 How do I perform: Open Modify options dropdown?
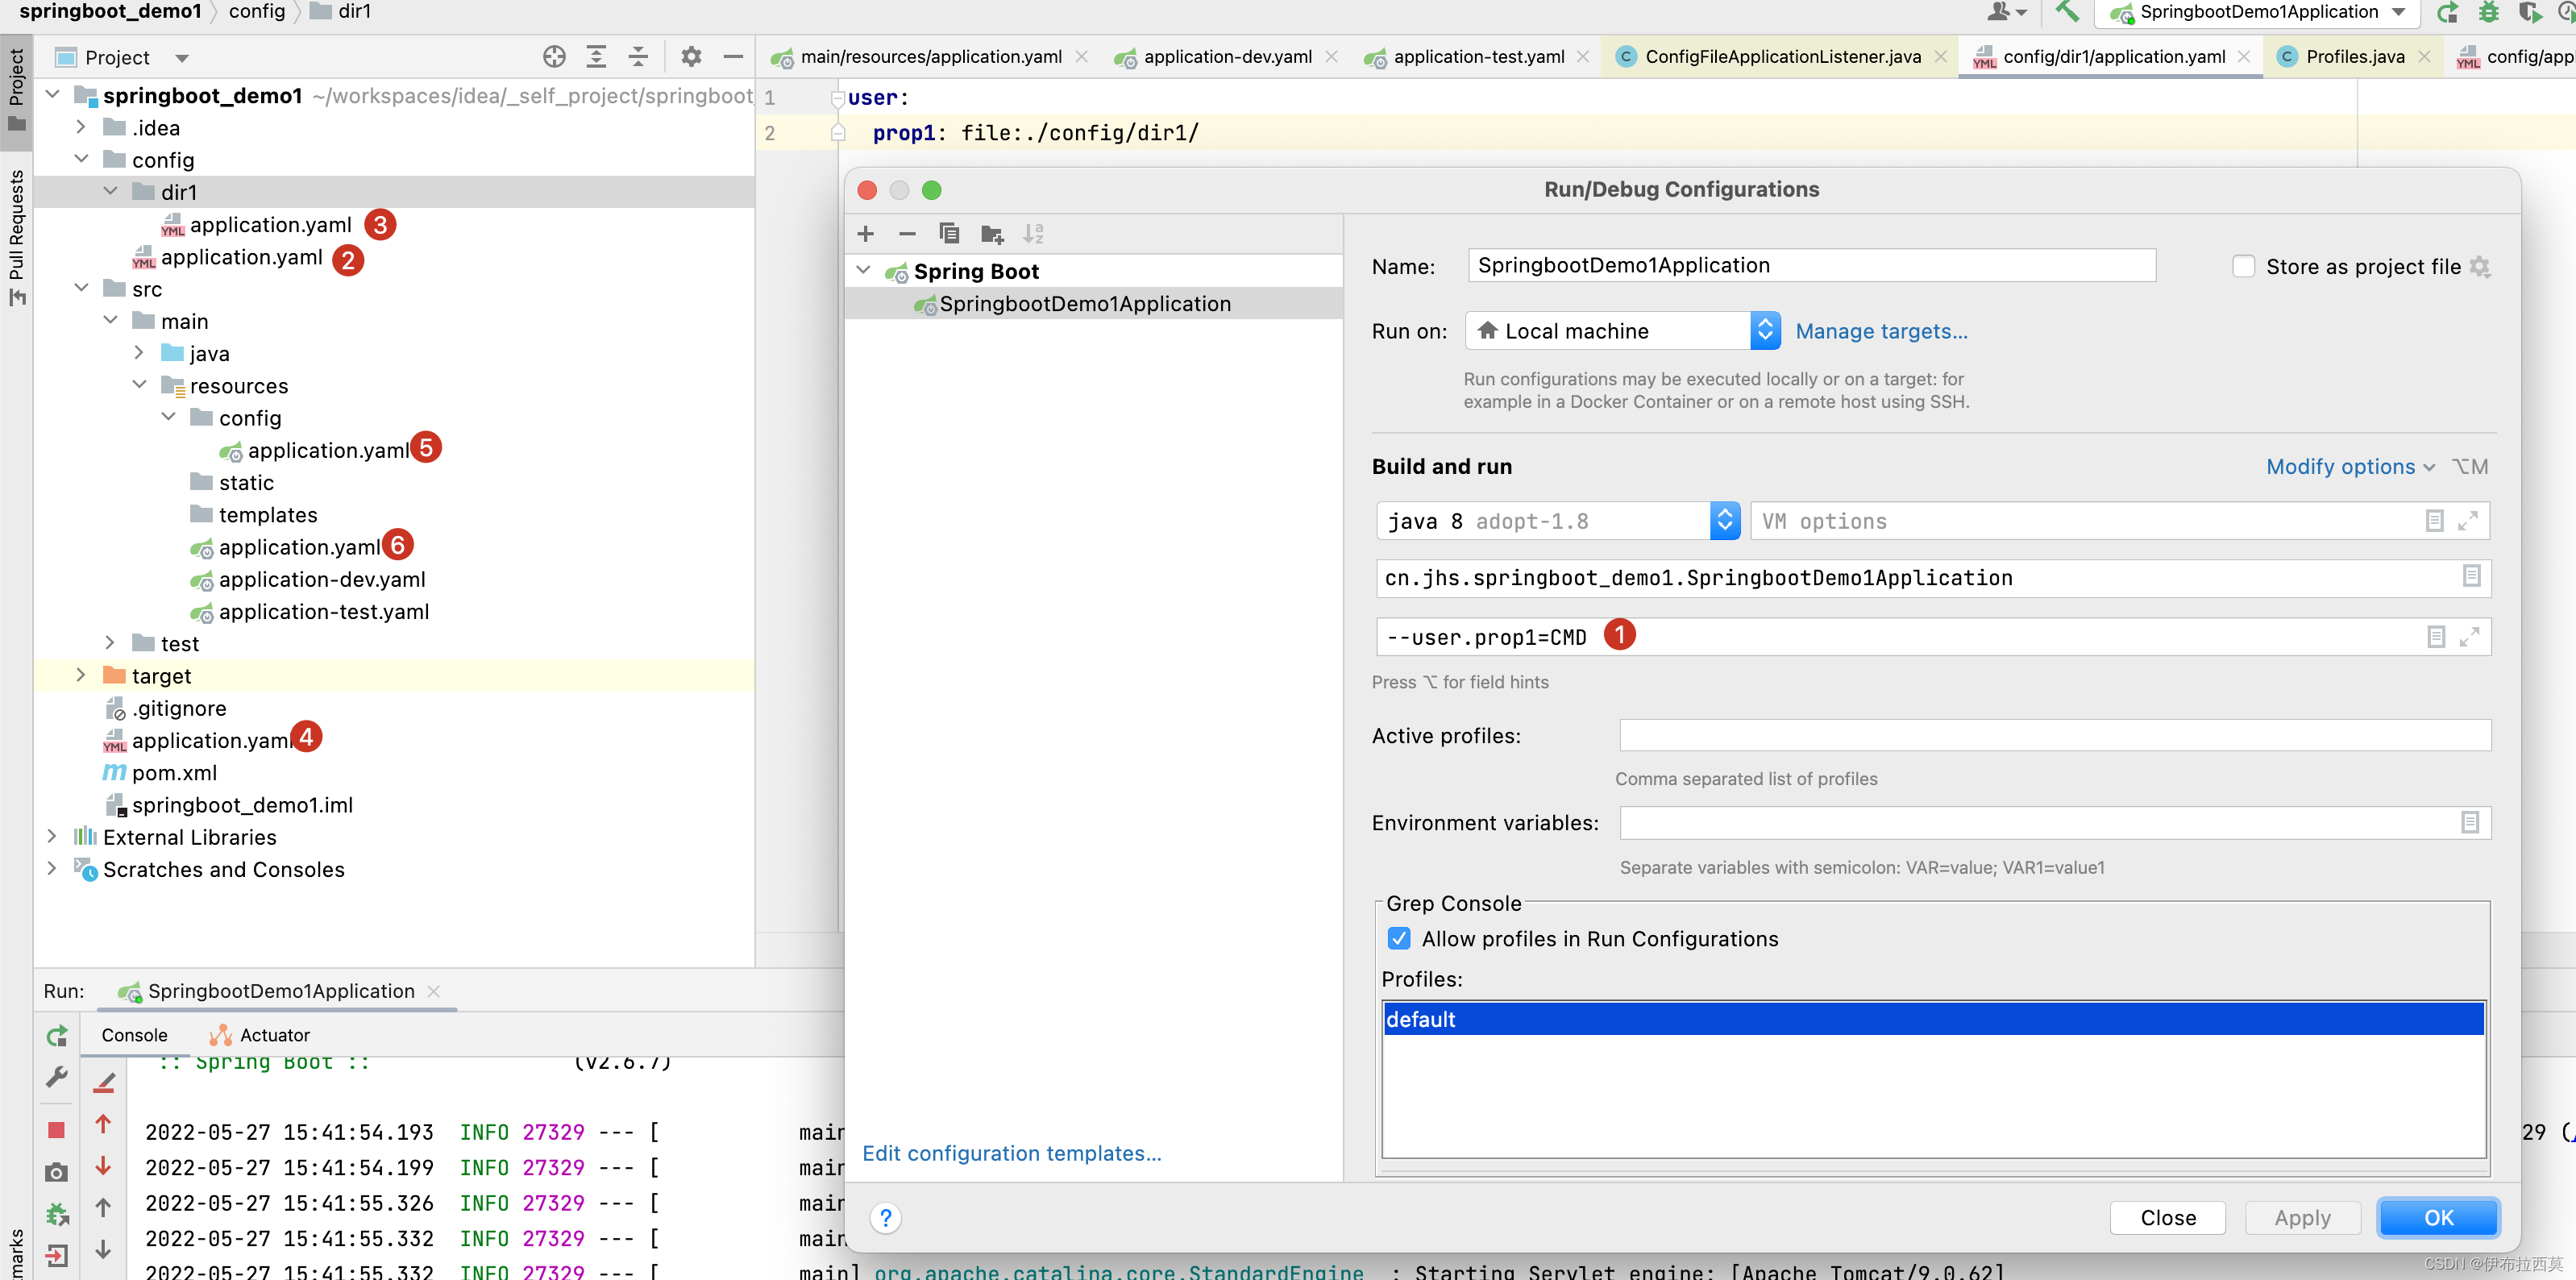click(2349, 467)
